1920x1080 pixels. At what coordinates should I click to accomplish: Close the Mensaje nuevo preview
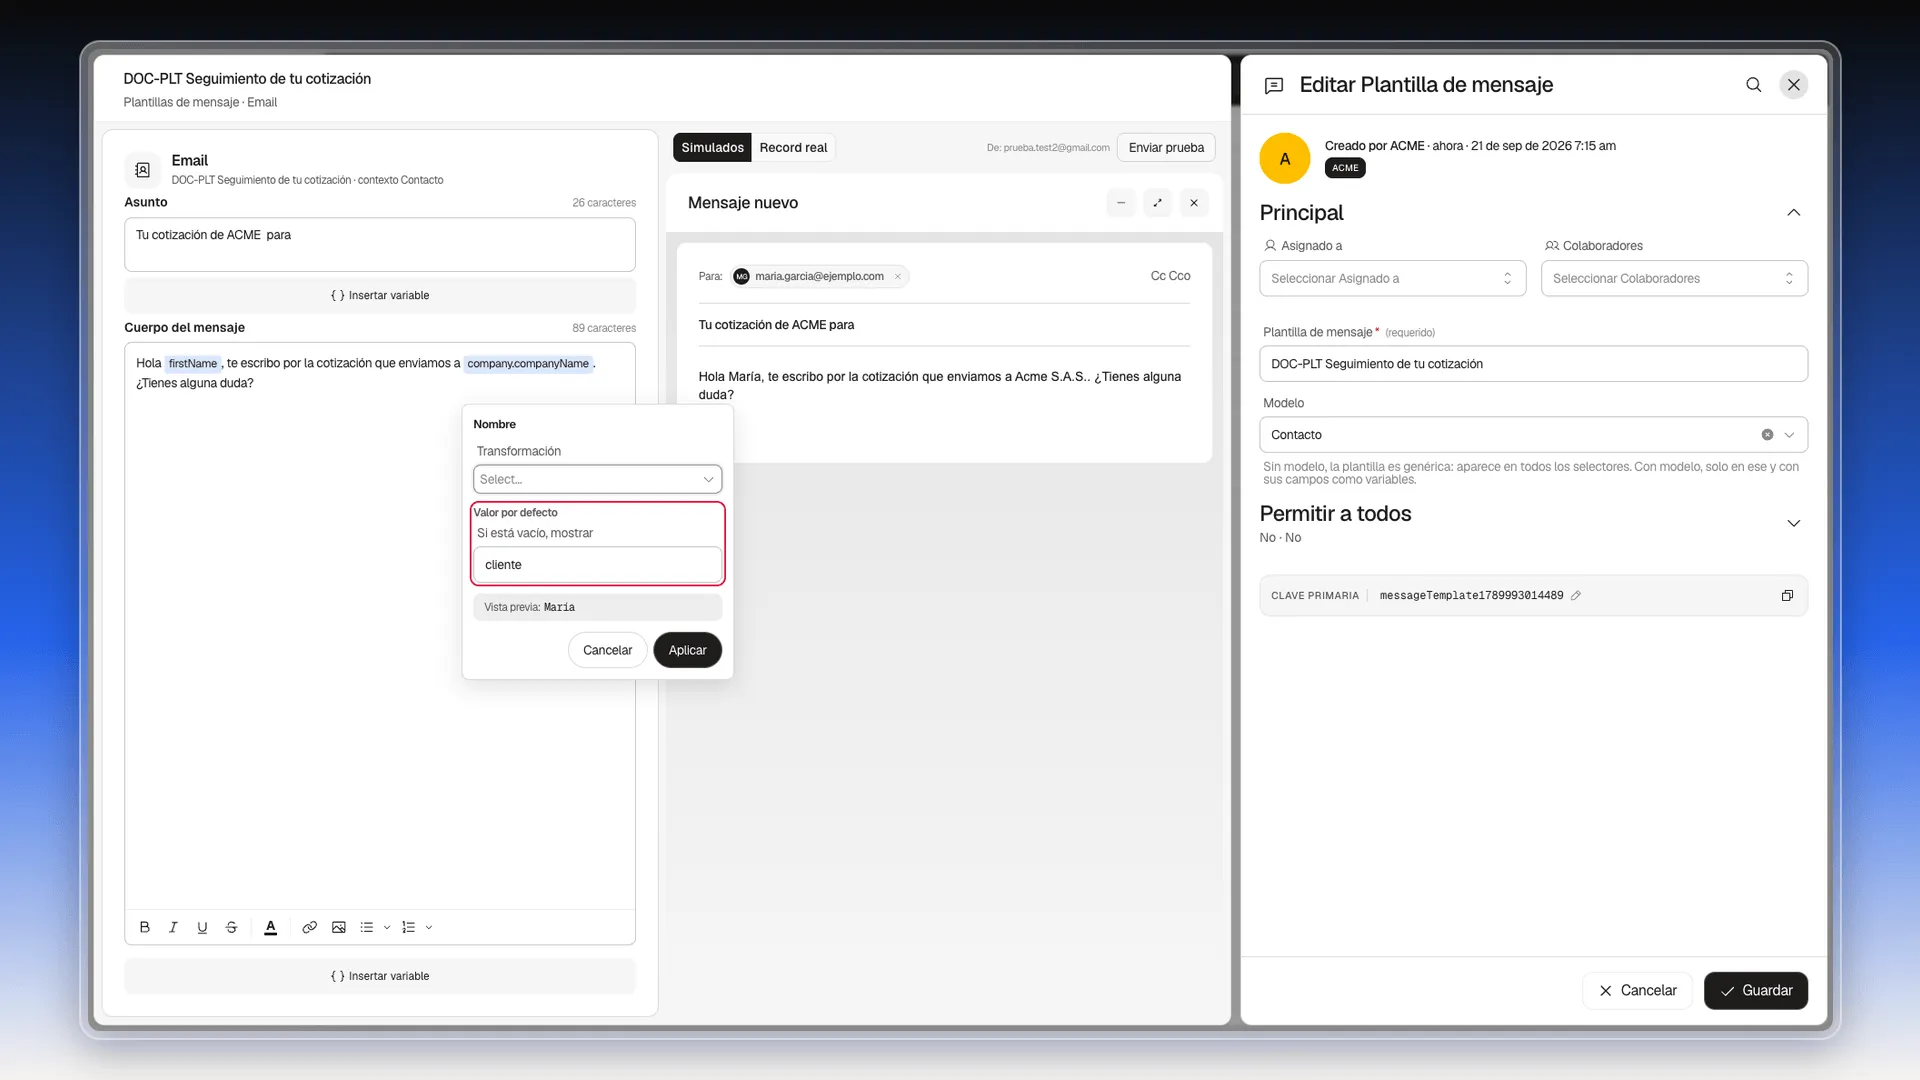[1194, 203]
